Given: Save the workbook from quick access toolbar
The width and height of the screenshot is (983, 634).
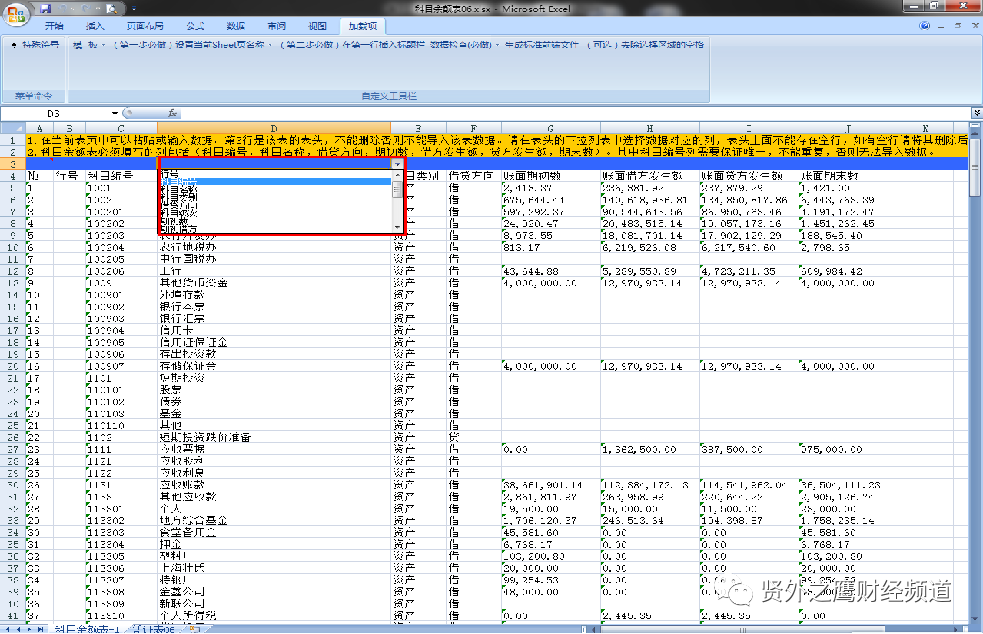Looking at the screenshot, I should pyautogui.click(x=45, y=9).
